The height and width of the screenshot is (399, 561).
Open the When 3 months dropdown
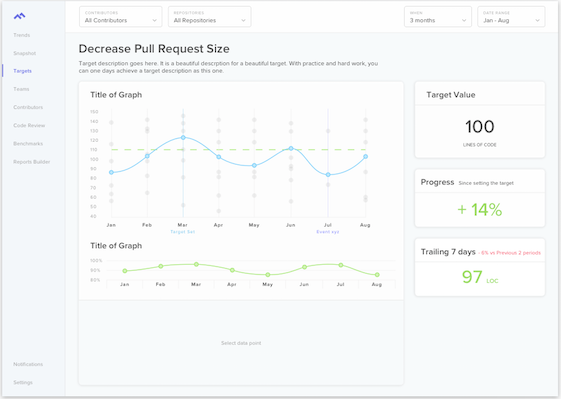pos(438,17)
